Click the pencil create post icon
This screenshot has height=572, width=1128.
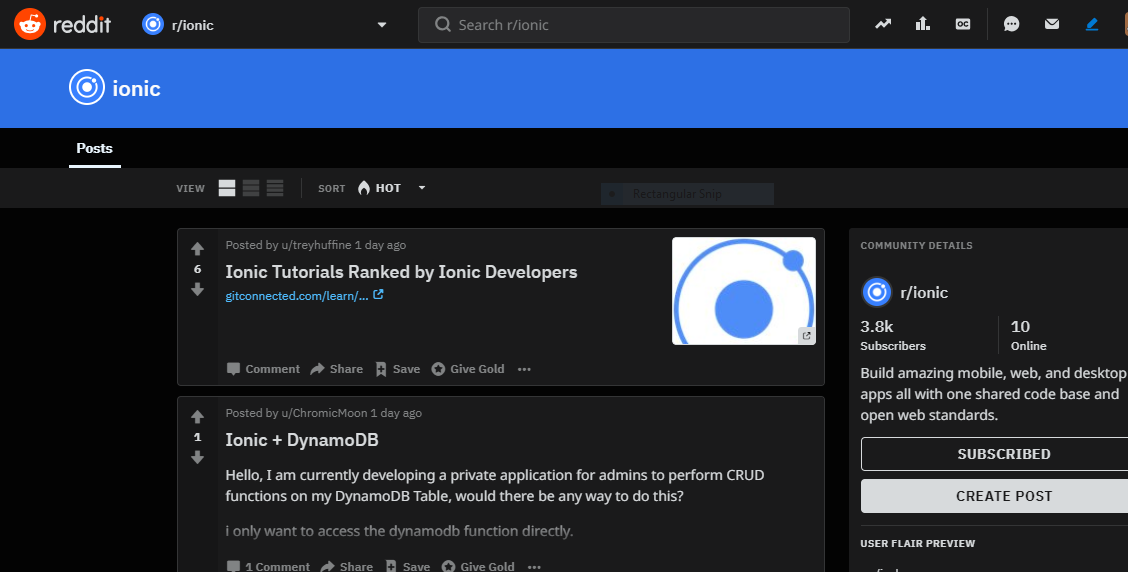click(1092, 25)
